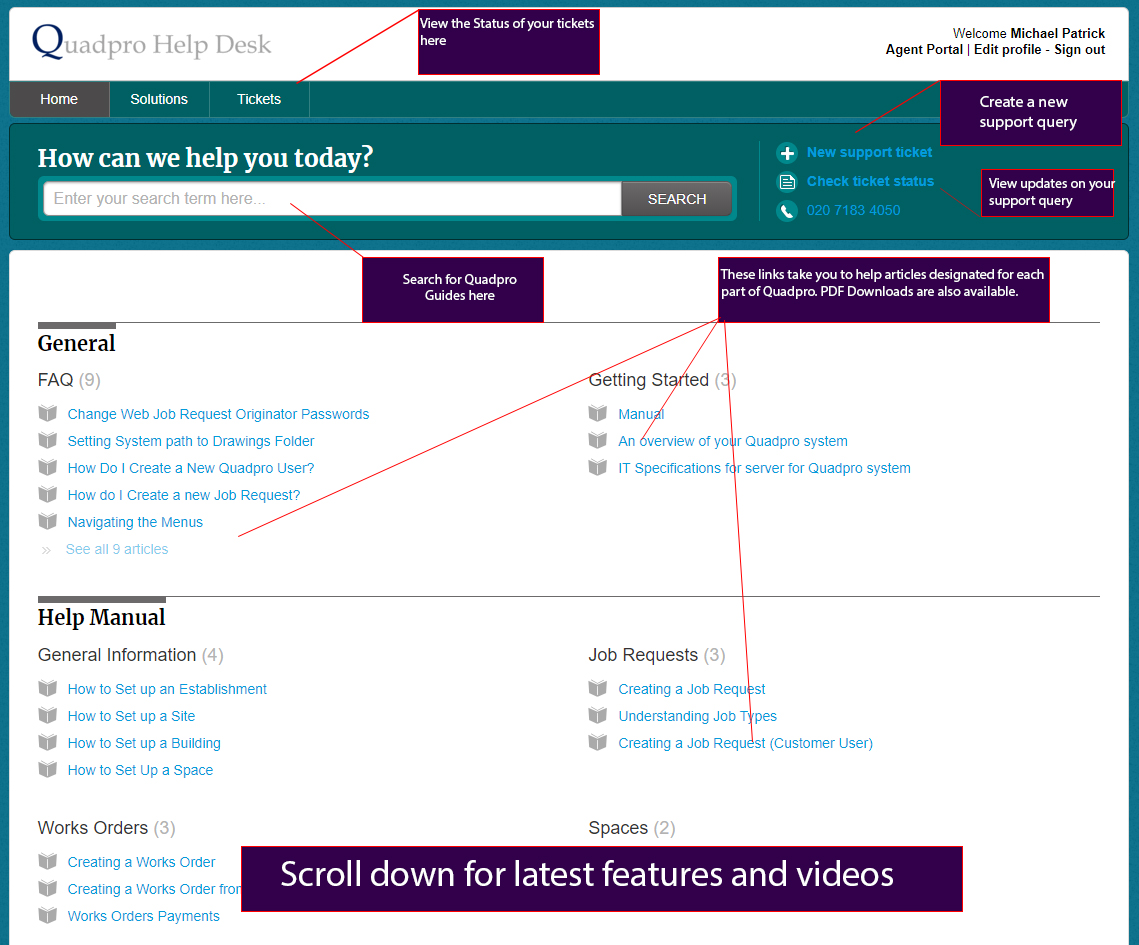Image resolution: width=1139 pixels, height=945 pixels.
Task: Click book icon beside An overview of your Quadpro system
Action: click(x=598, y=440)
